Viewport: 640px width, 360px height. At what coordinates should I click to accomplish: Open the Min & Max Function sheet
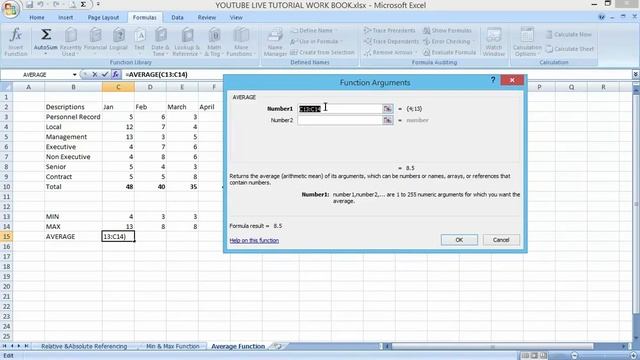[173, 346]
